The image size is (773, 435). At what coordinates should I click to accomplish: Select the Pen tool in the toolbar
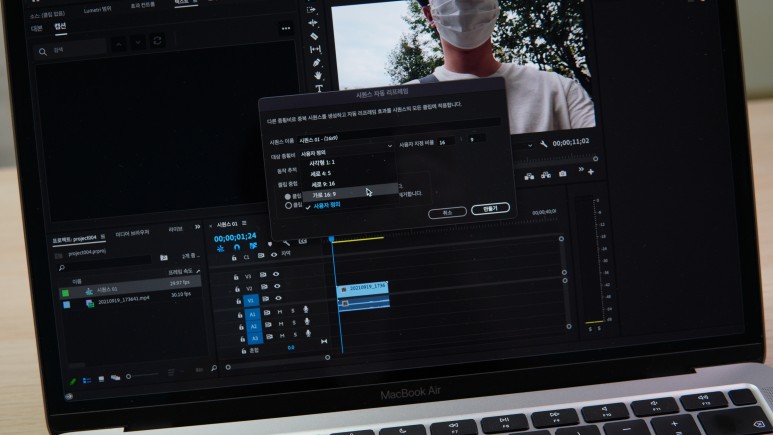pyautogui.click(x=316, y=63)
